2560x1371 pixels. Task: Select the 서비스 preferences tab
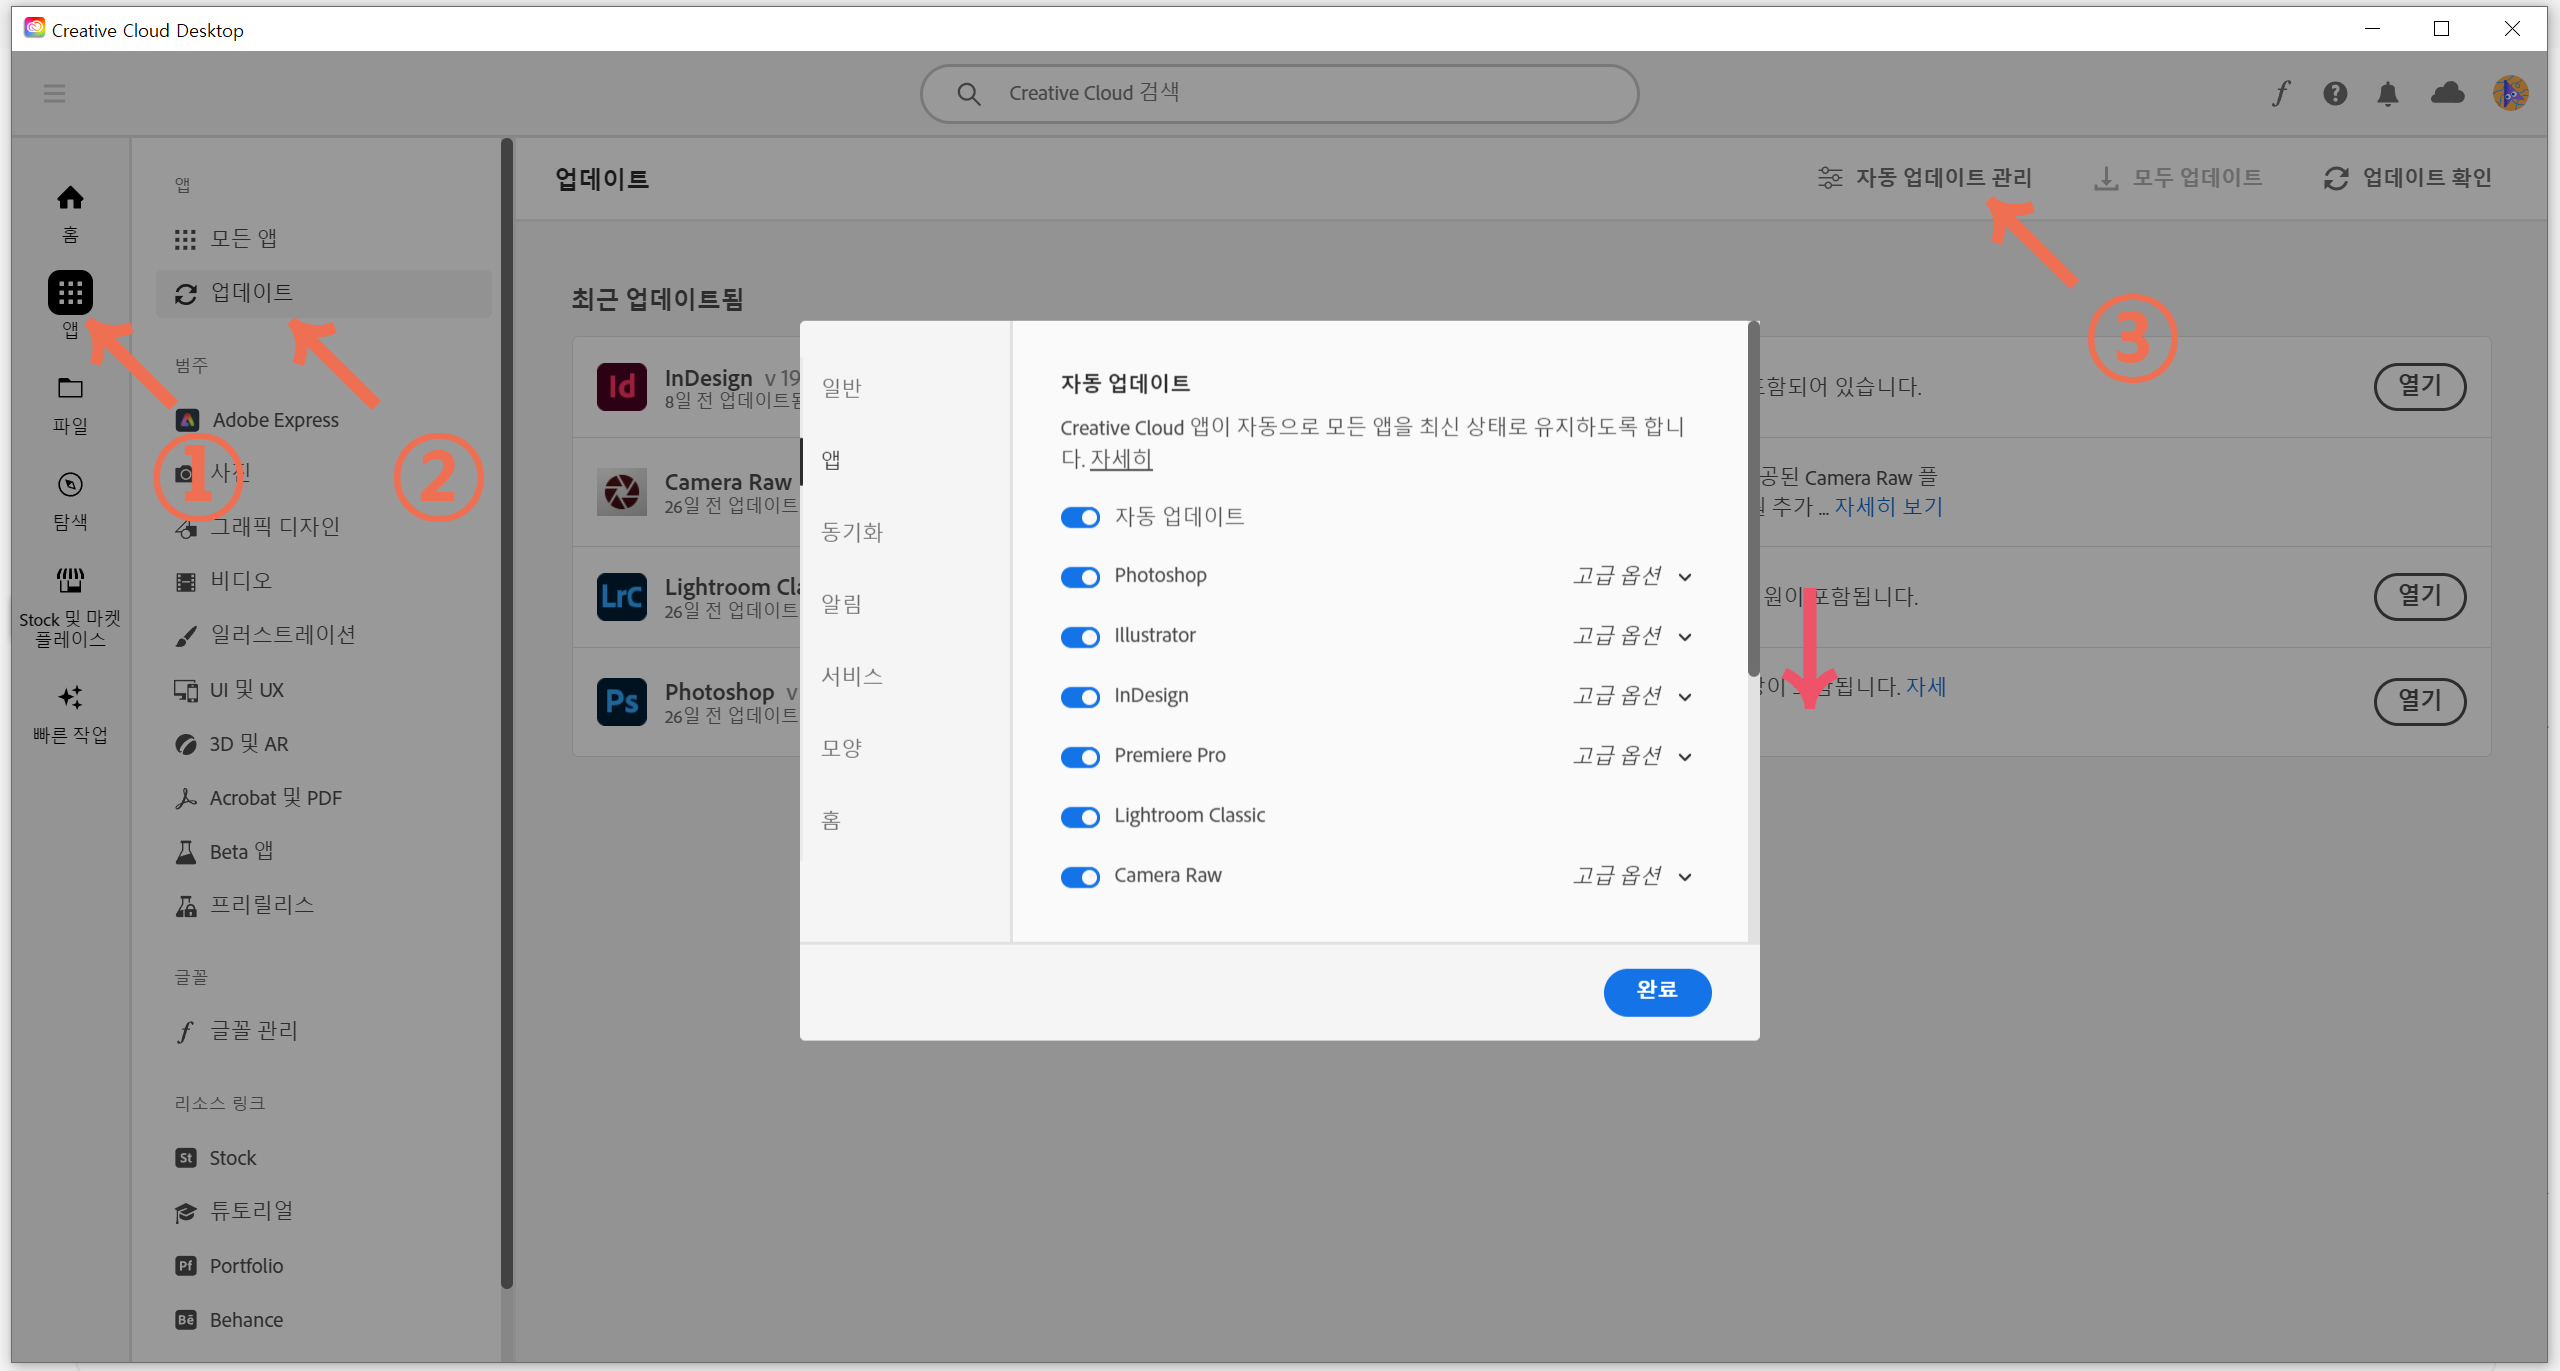point(852,676)
